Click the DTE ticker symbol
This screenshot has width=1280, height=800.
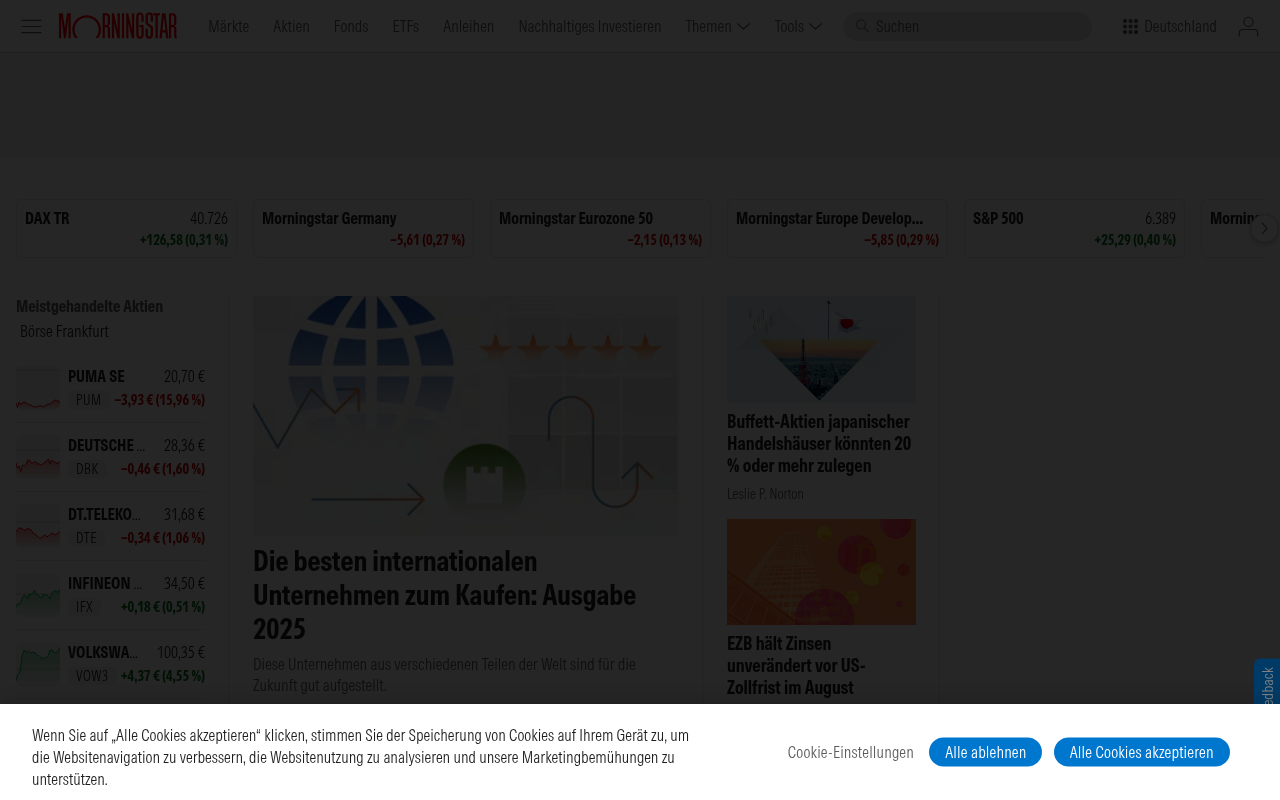point(86,537)
